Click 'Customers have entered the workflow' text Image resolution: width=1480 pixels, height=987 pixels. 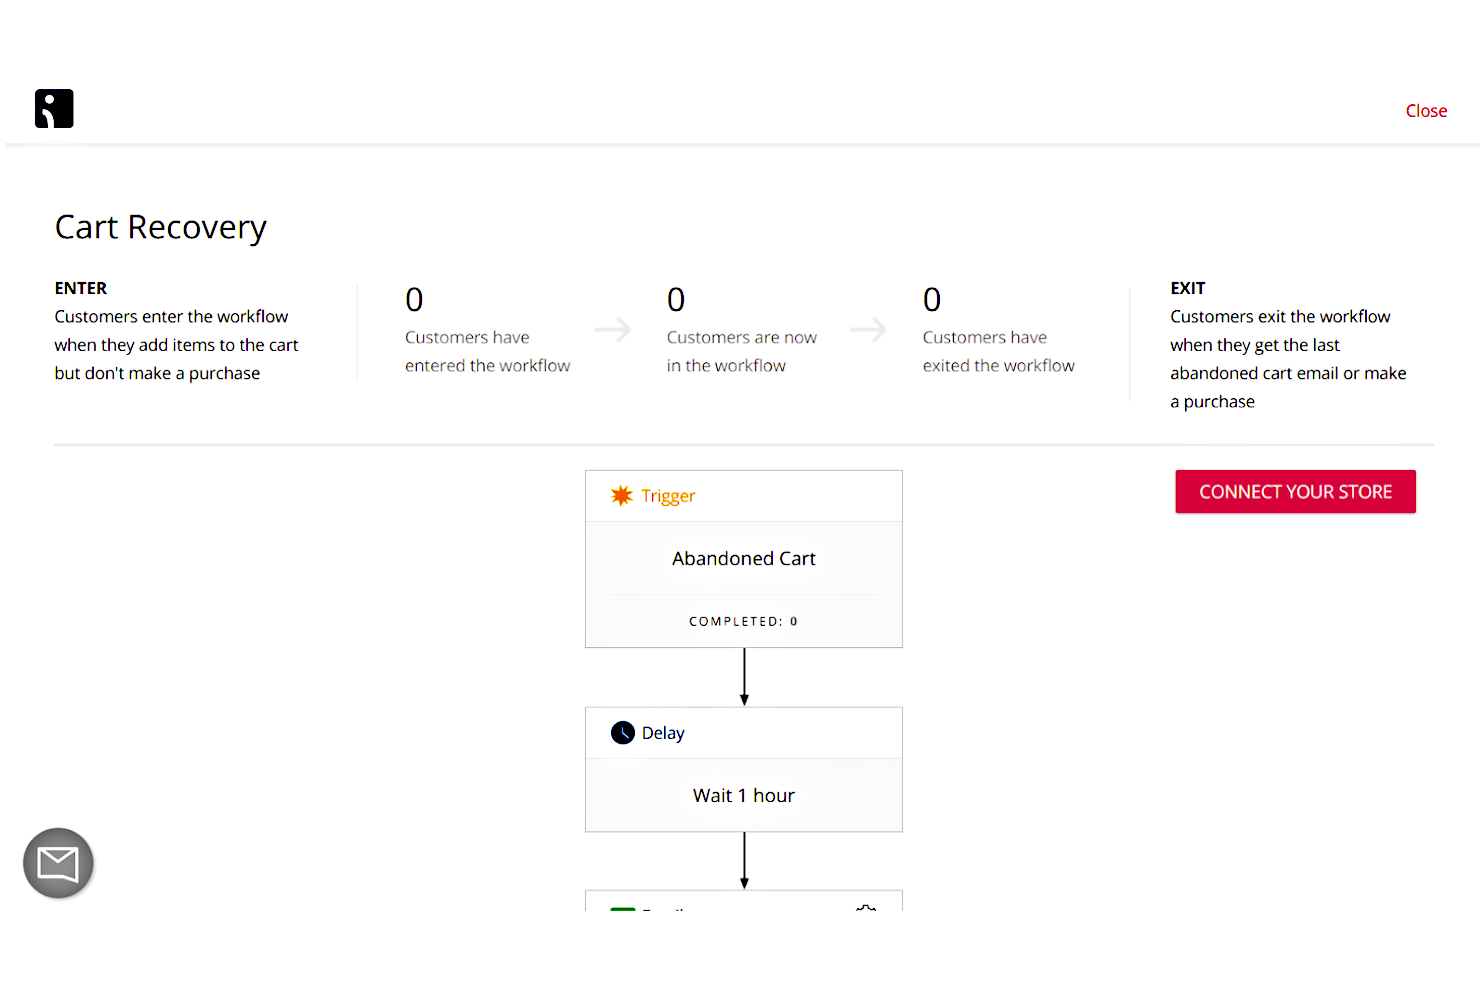487,352
